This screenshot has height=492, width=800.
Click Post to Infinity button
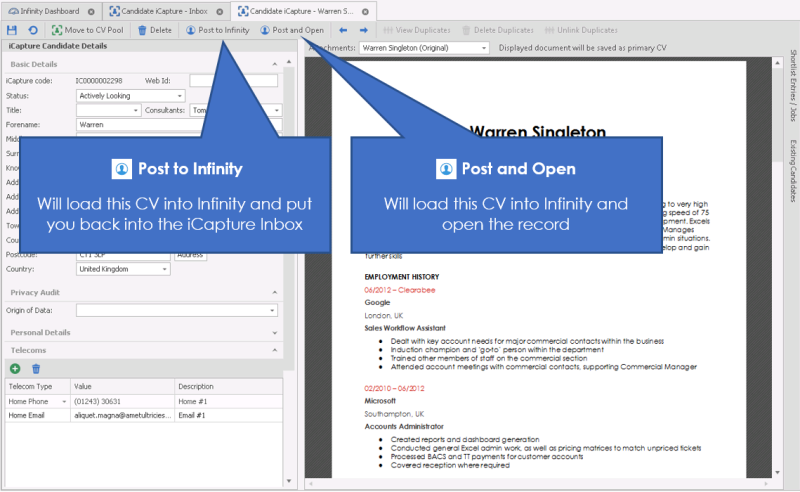click(217, 30)
